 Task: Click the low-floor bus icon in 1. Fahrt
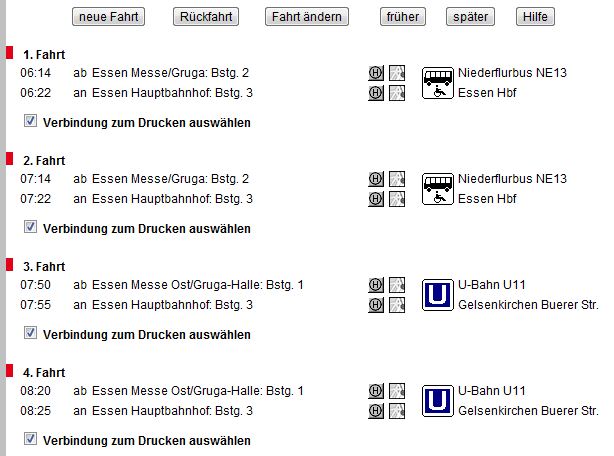437,82
